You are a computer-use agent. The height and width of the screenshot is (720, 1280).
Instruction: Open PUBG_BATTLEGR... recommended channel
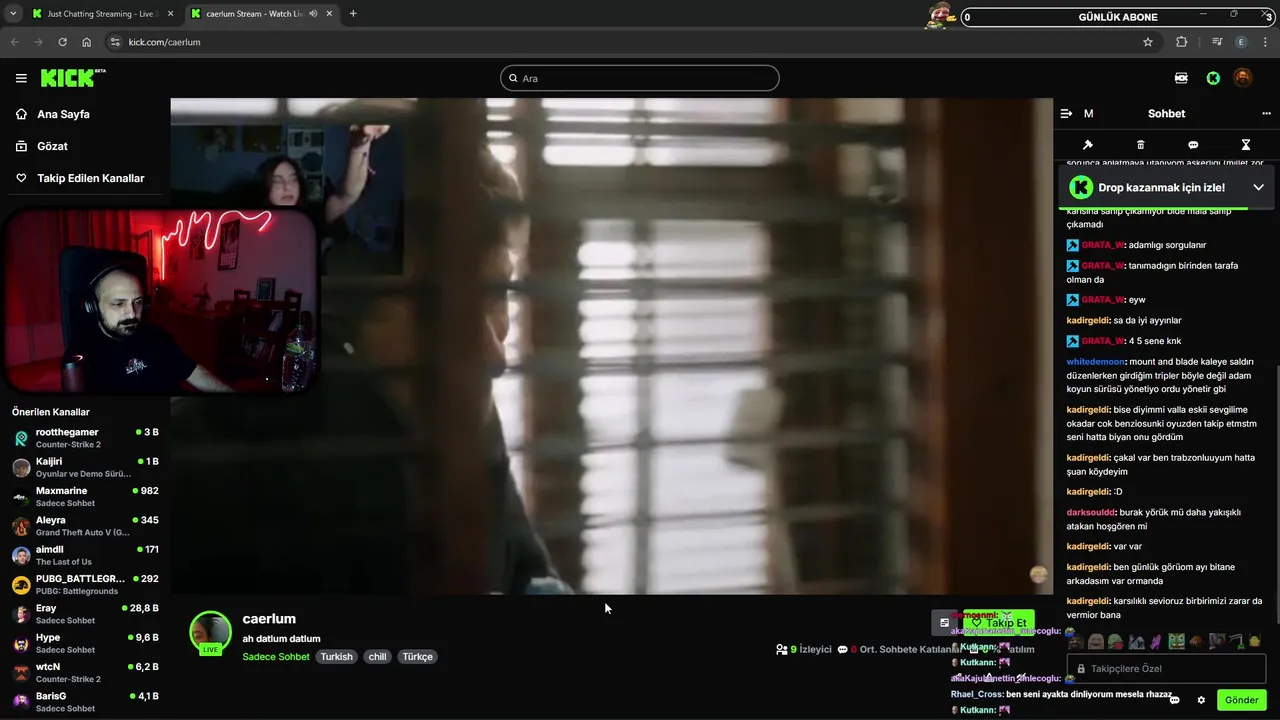85,585
